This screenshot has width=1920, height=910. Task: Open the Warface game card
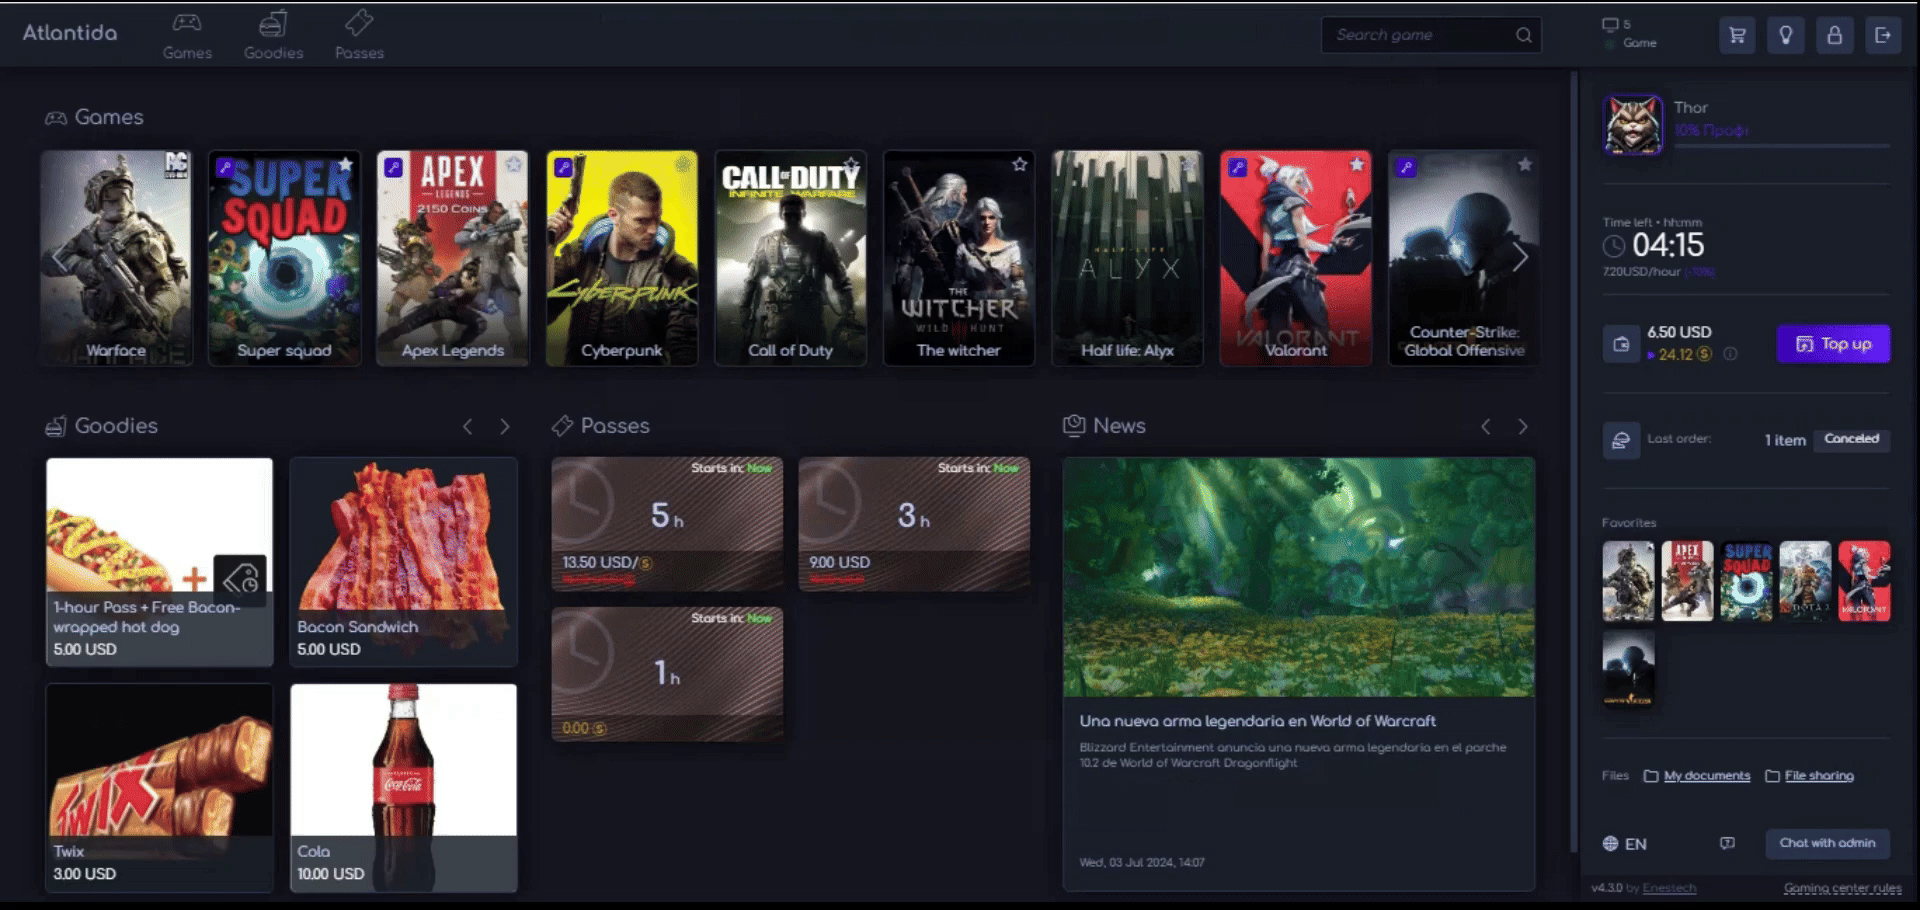pos(116,258)
